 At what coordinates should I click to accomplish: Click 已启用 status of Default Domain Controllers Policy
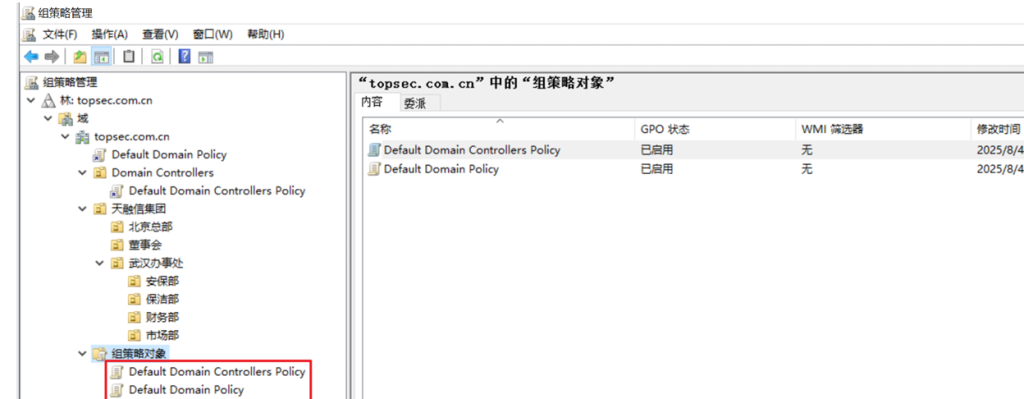(x=657, y=150)
